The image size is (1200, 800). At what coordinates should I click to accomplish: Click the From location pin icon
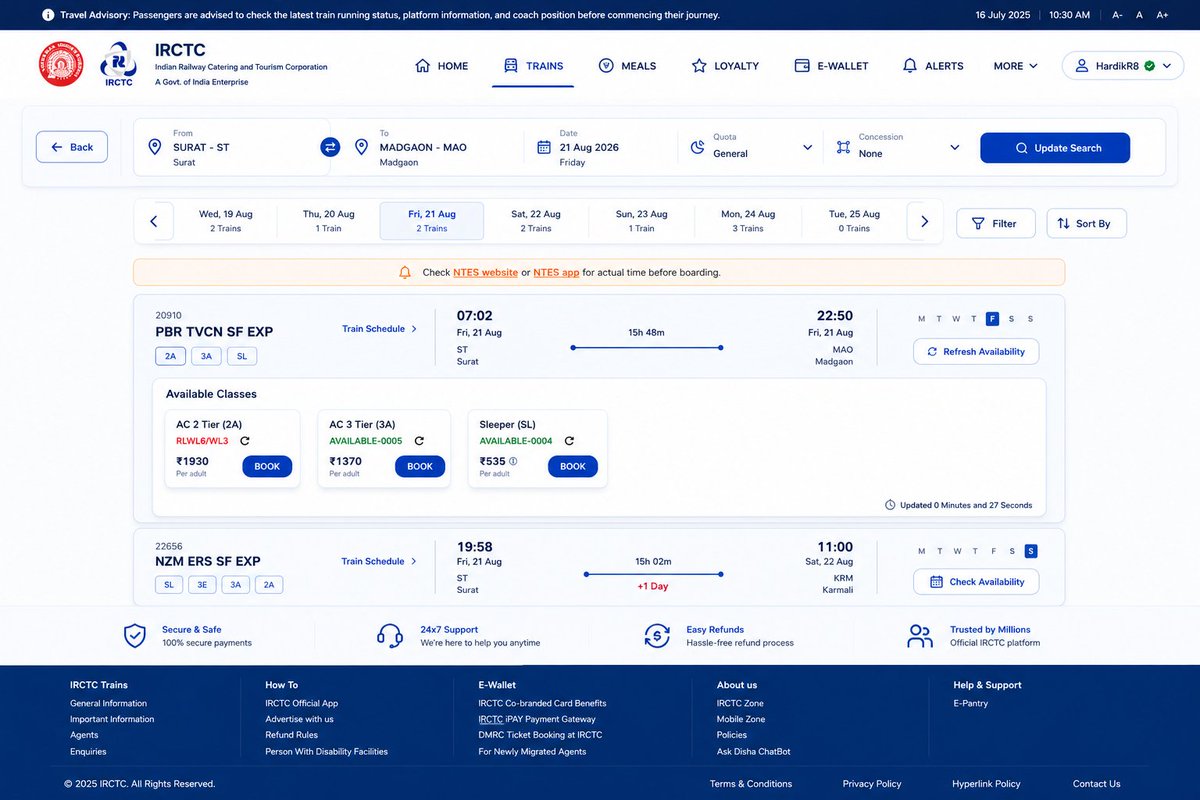pos(154,147)
